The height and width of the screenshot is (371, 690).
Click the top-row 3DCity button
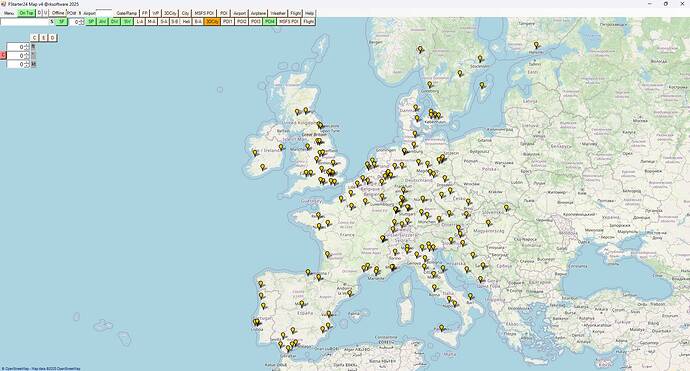point(170,13)
